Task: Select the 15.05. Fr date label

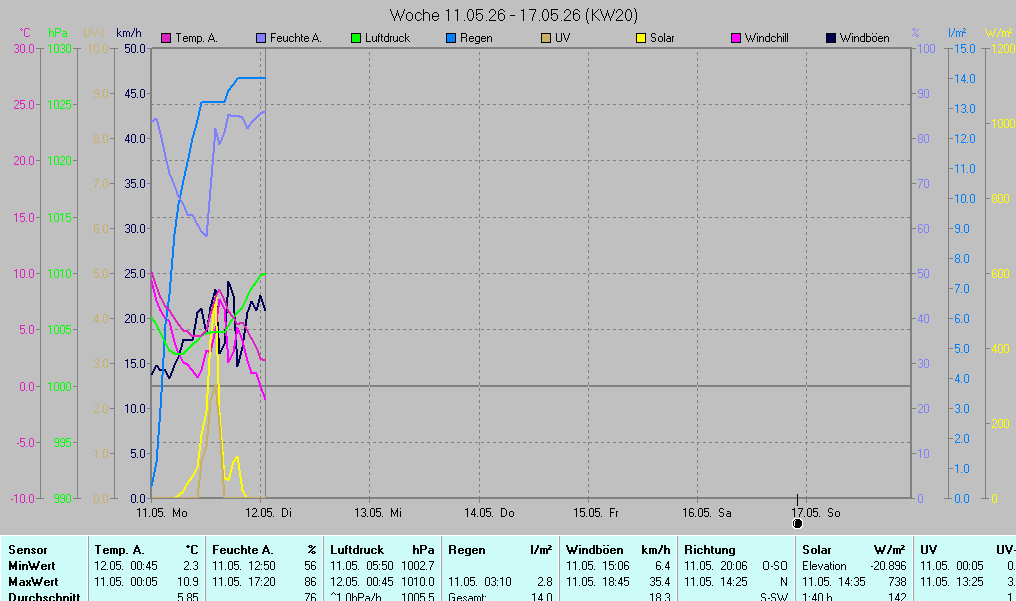Action: 595,513
